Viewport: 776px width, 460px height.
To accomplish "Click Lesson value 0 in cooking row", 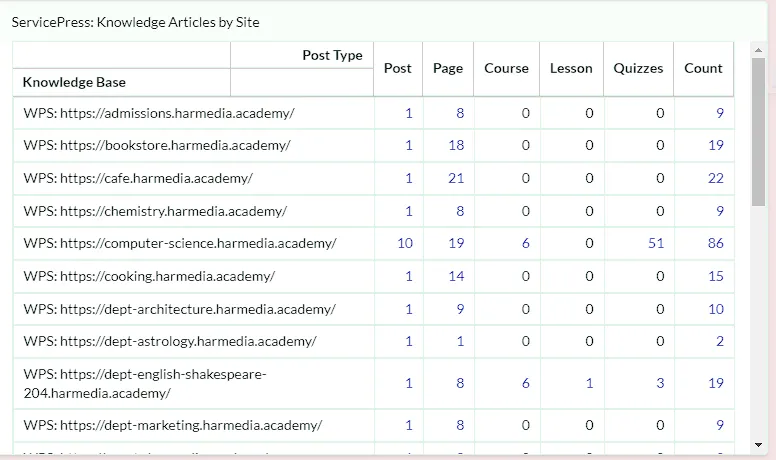I will (589, 276).
